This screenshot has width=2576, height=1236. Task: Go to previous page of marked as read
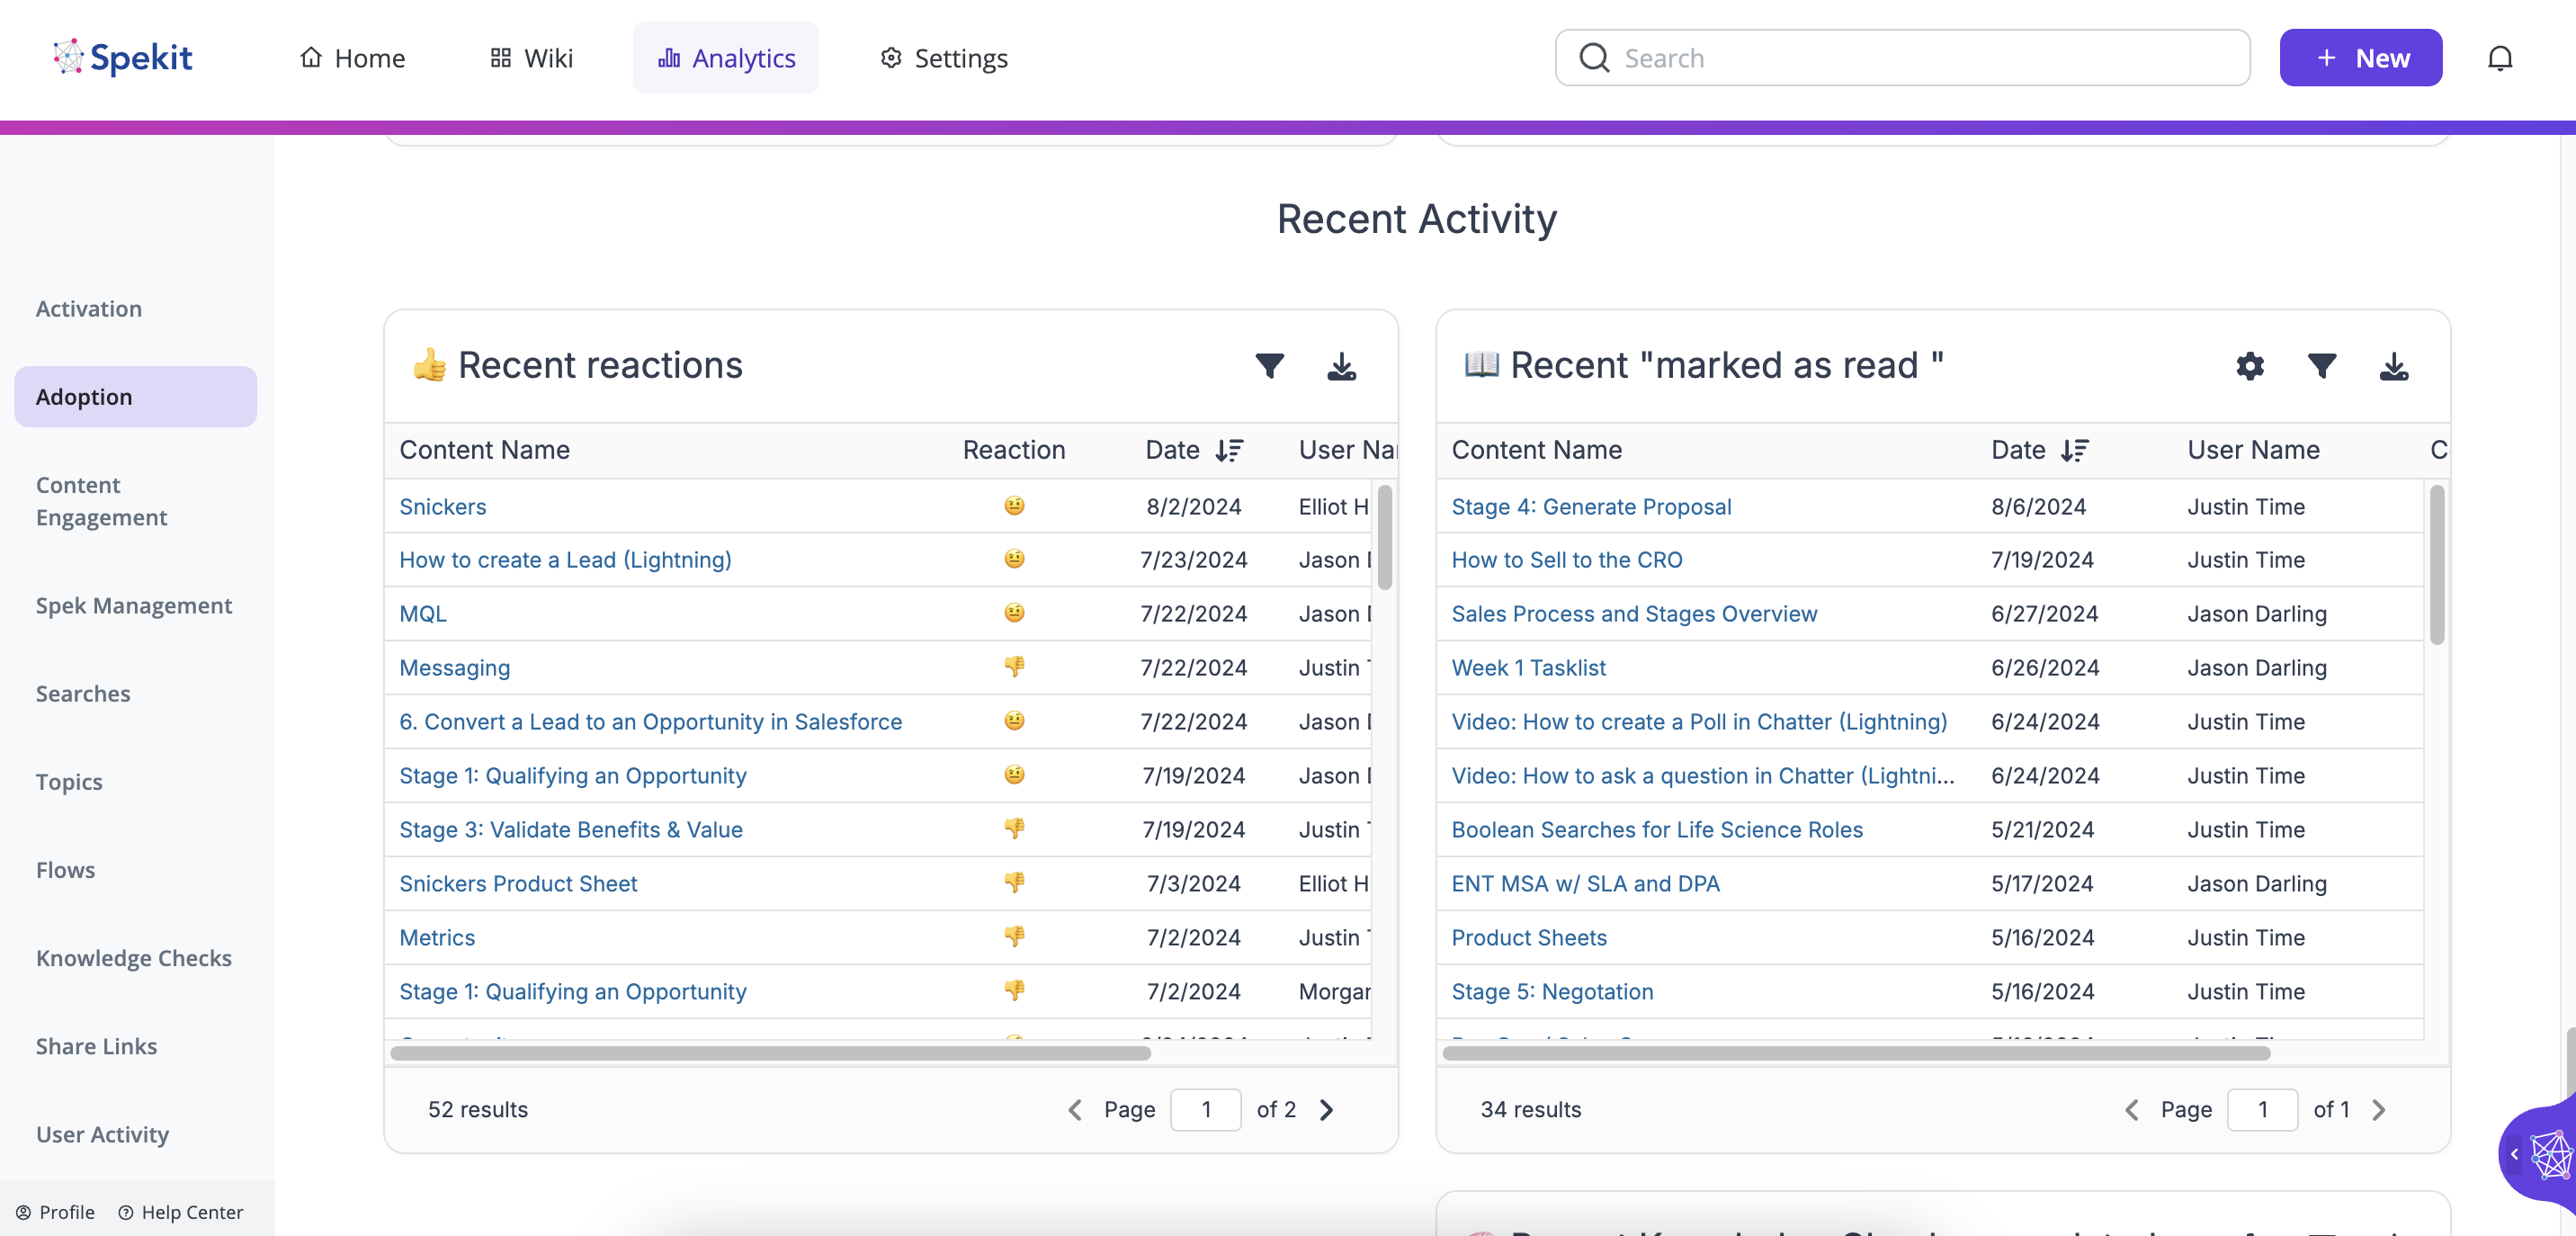click(x=2131, y=1109)
